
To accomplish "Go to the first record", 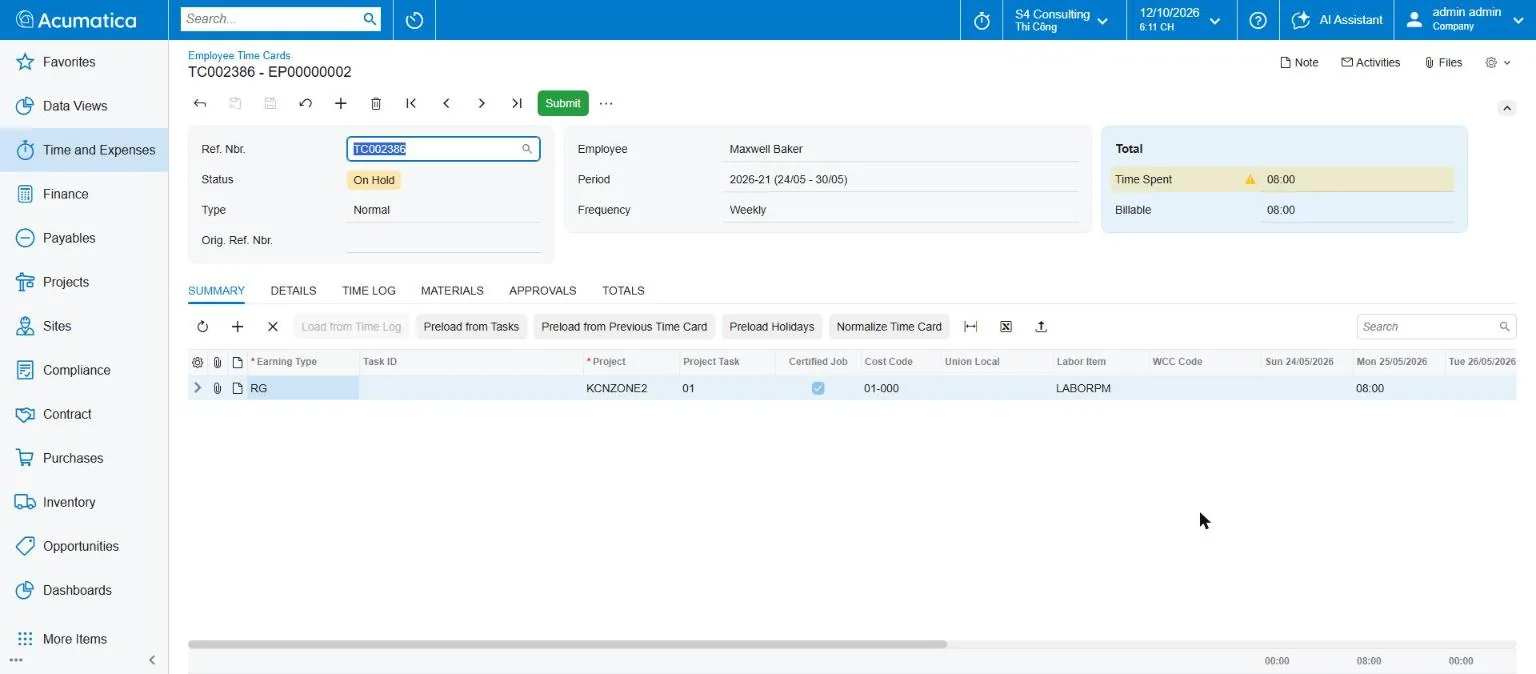I will (411, 103).
